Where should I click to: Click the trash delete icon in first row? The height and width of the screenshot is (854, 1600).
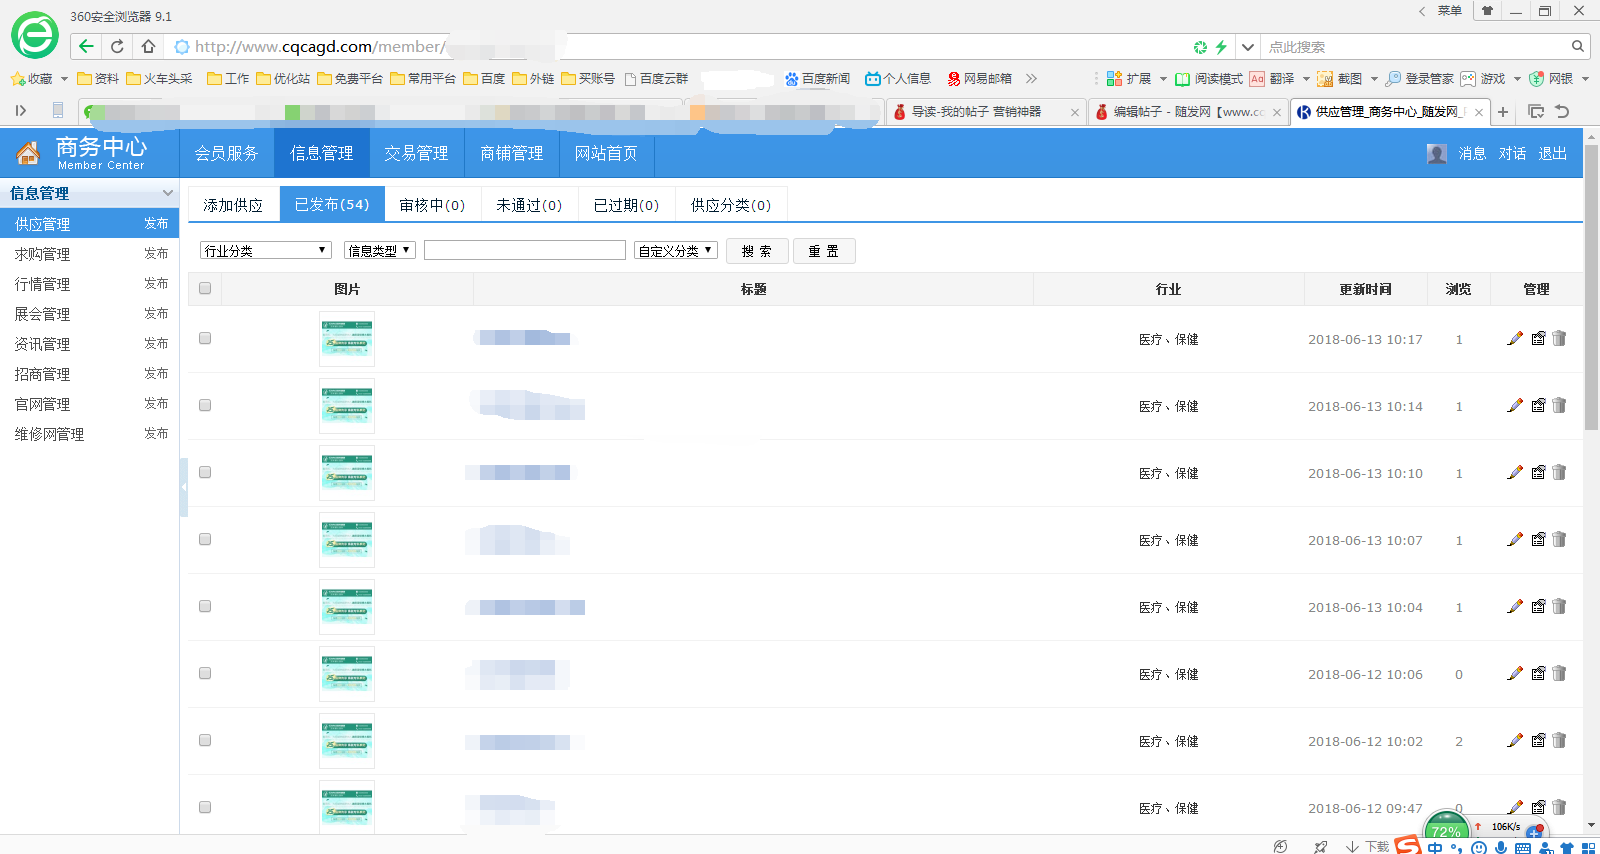[x=1559, y=339]
